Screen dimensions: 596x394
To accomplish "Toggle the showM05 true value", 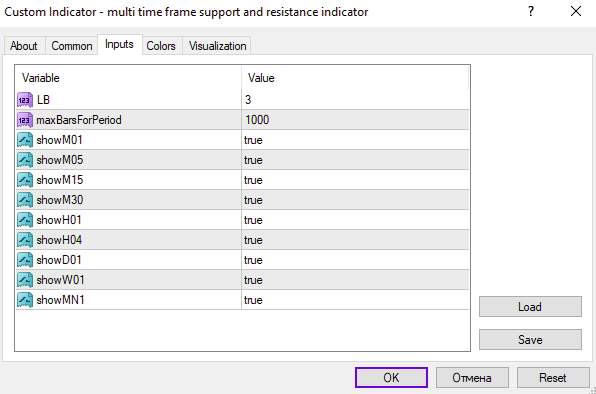I will pyautogui.click(x=355, y=160).
